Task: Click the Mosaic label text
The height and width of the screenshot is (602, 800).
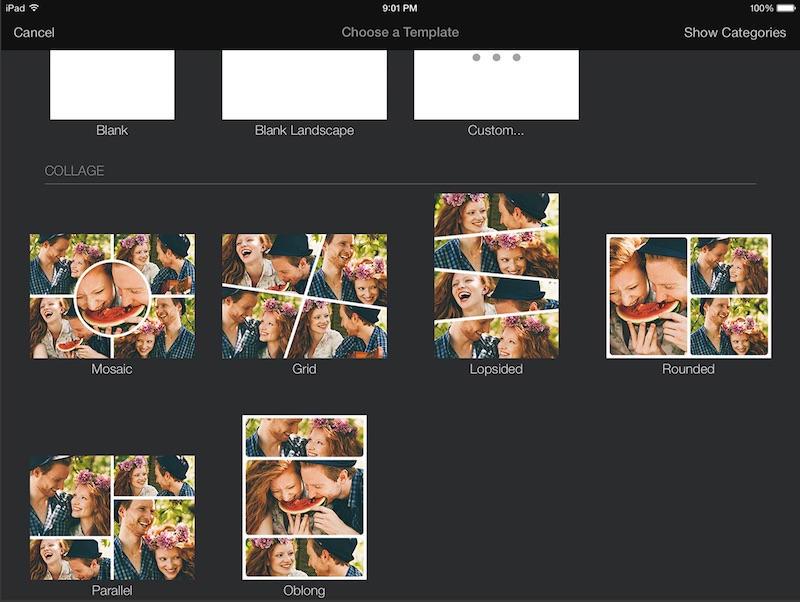Action: [x=112, y=369]
